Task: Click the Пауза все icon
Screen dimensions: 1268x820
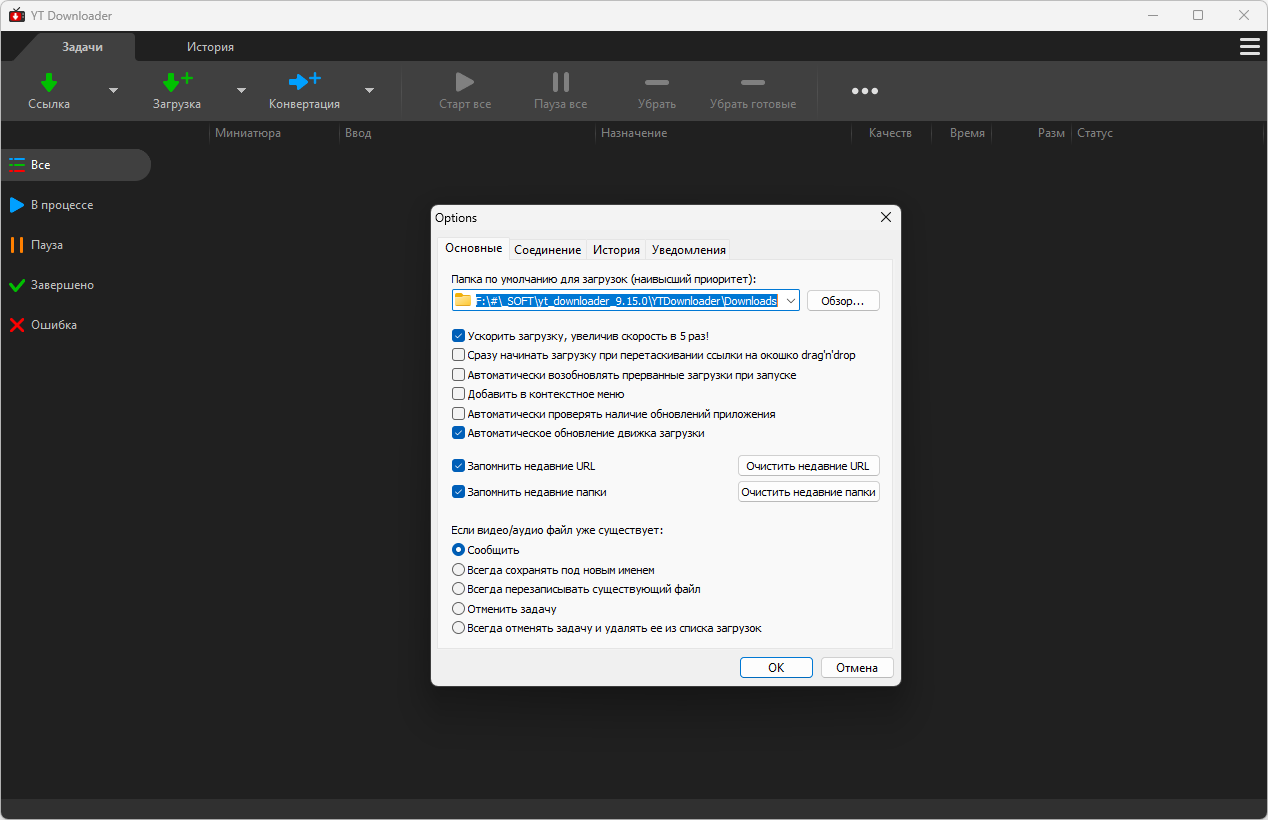Action: click(561, 82)
